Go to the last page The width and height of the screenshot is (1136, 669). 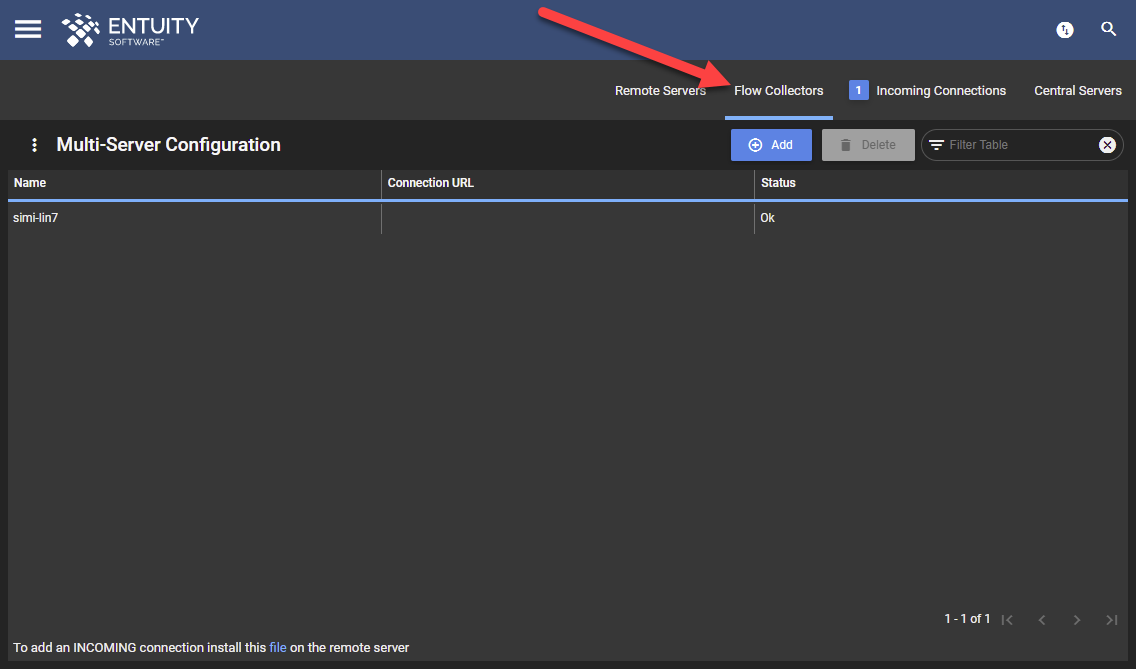(x=1111, y=620)
